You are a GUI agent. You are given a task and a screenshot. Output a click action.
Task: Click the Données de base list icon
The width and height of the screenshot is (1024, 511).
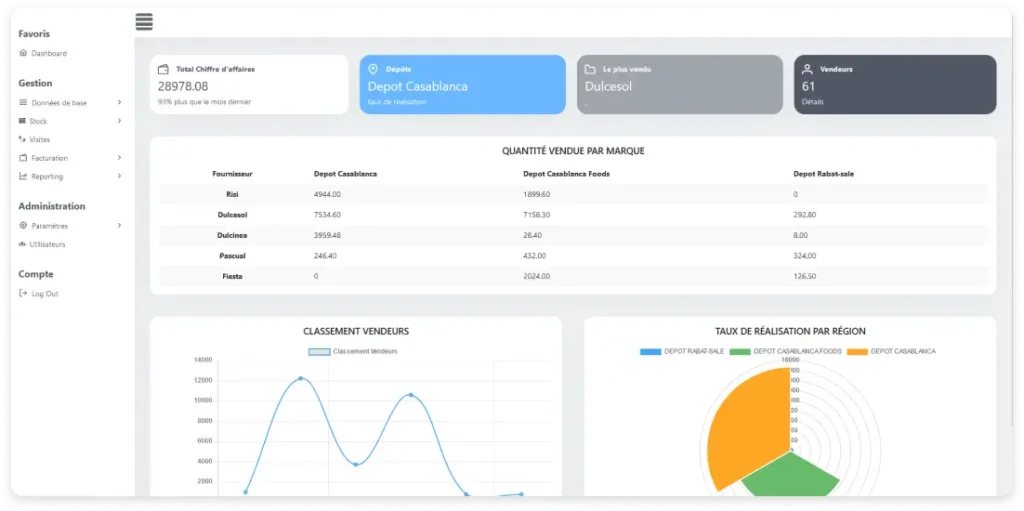coord(24,103)
